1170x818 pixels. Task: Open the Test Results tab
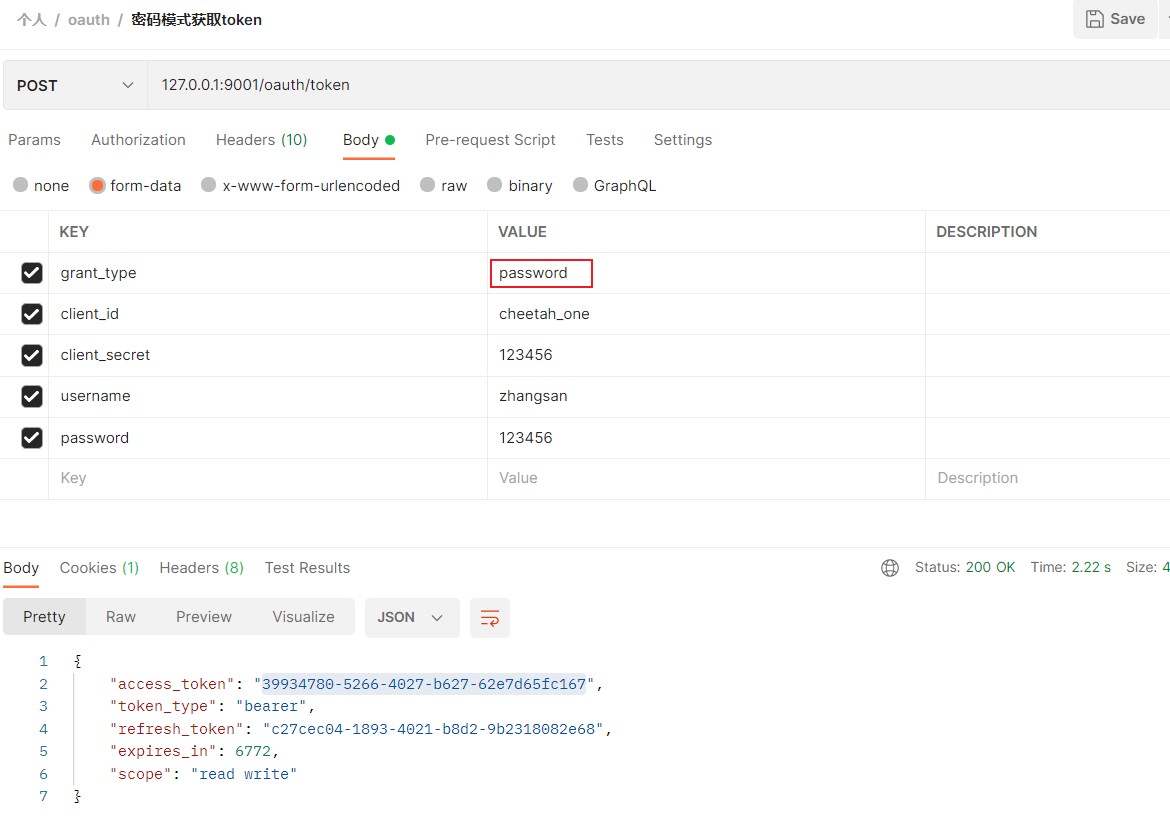[307, 568]
